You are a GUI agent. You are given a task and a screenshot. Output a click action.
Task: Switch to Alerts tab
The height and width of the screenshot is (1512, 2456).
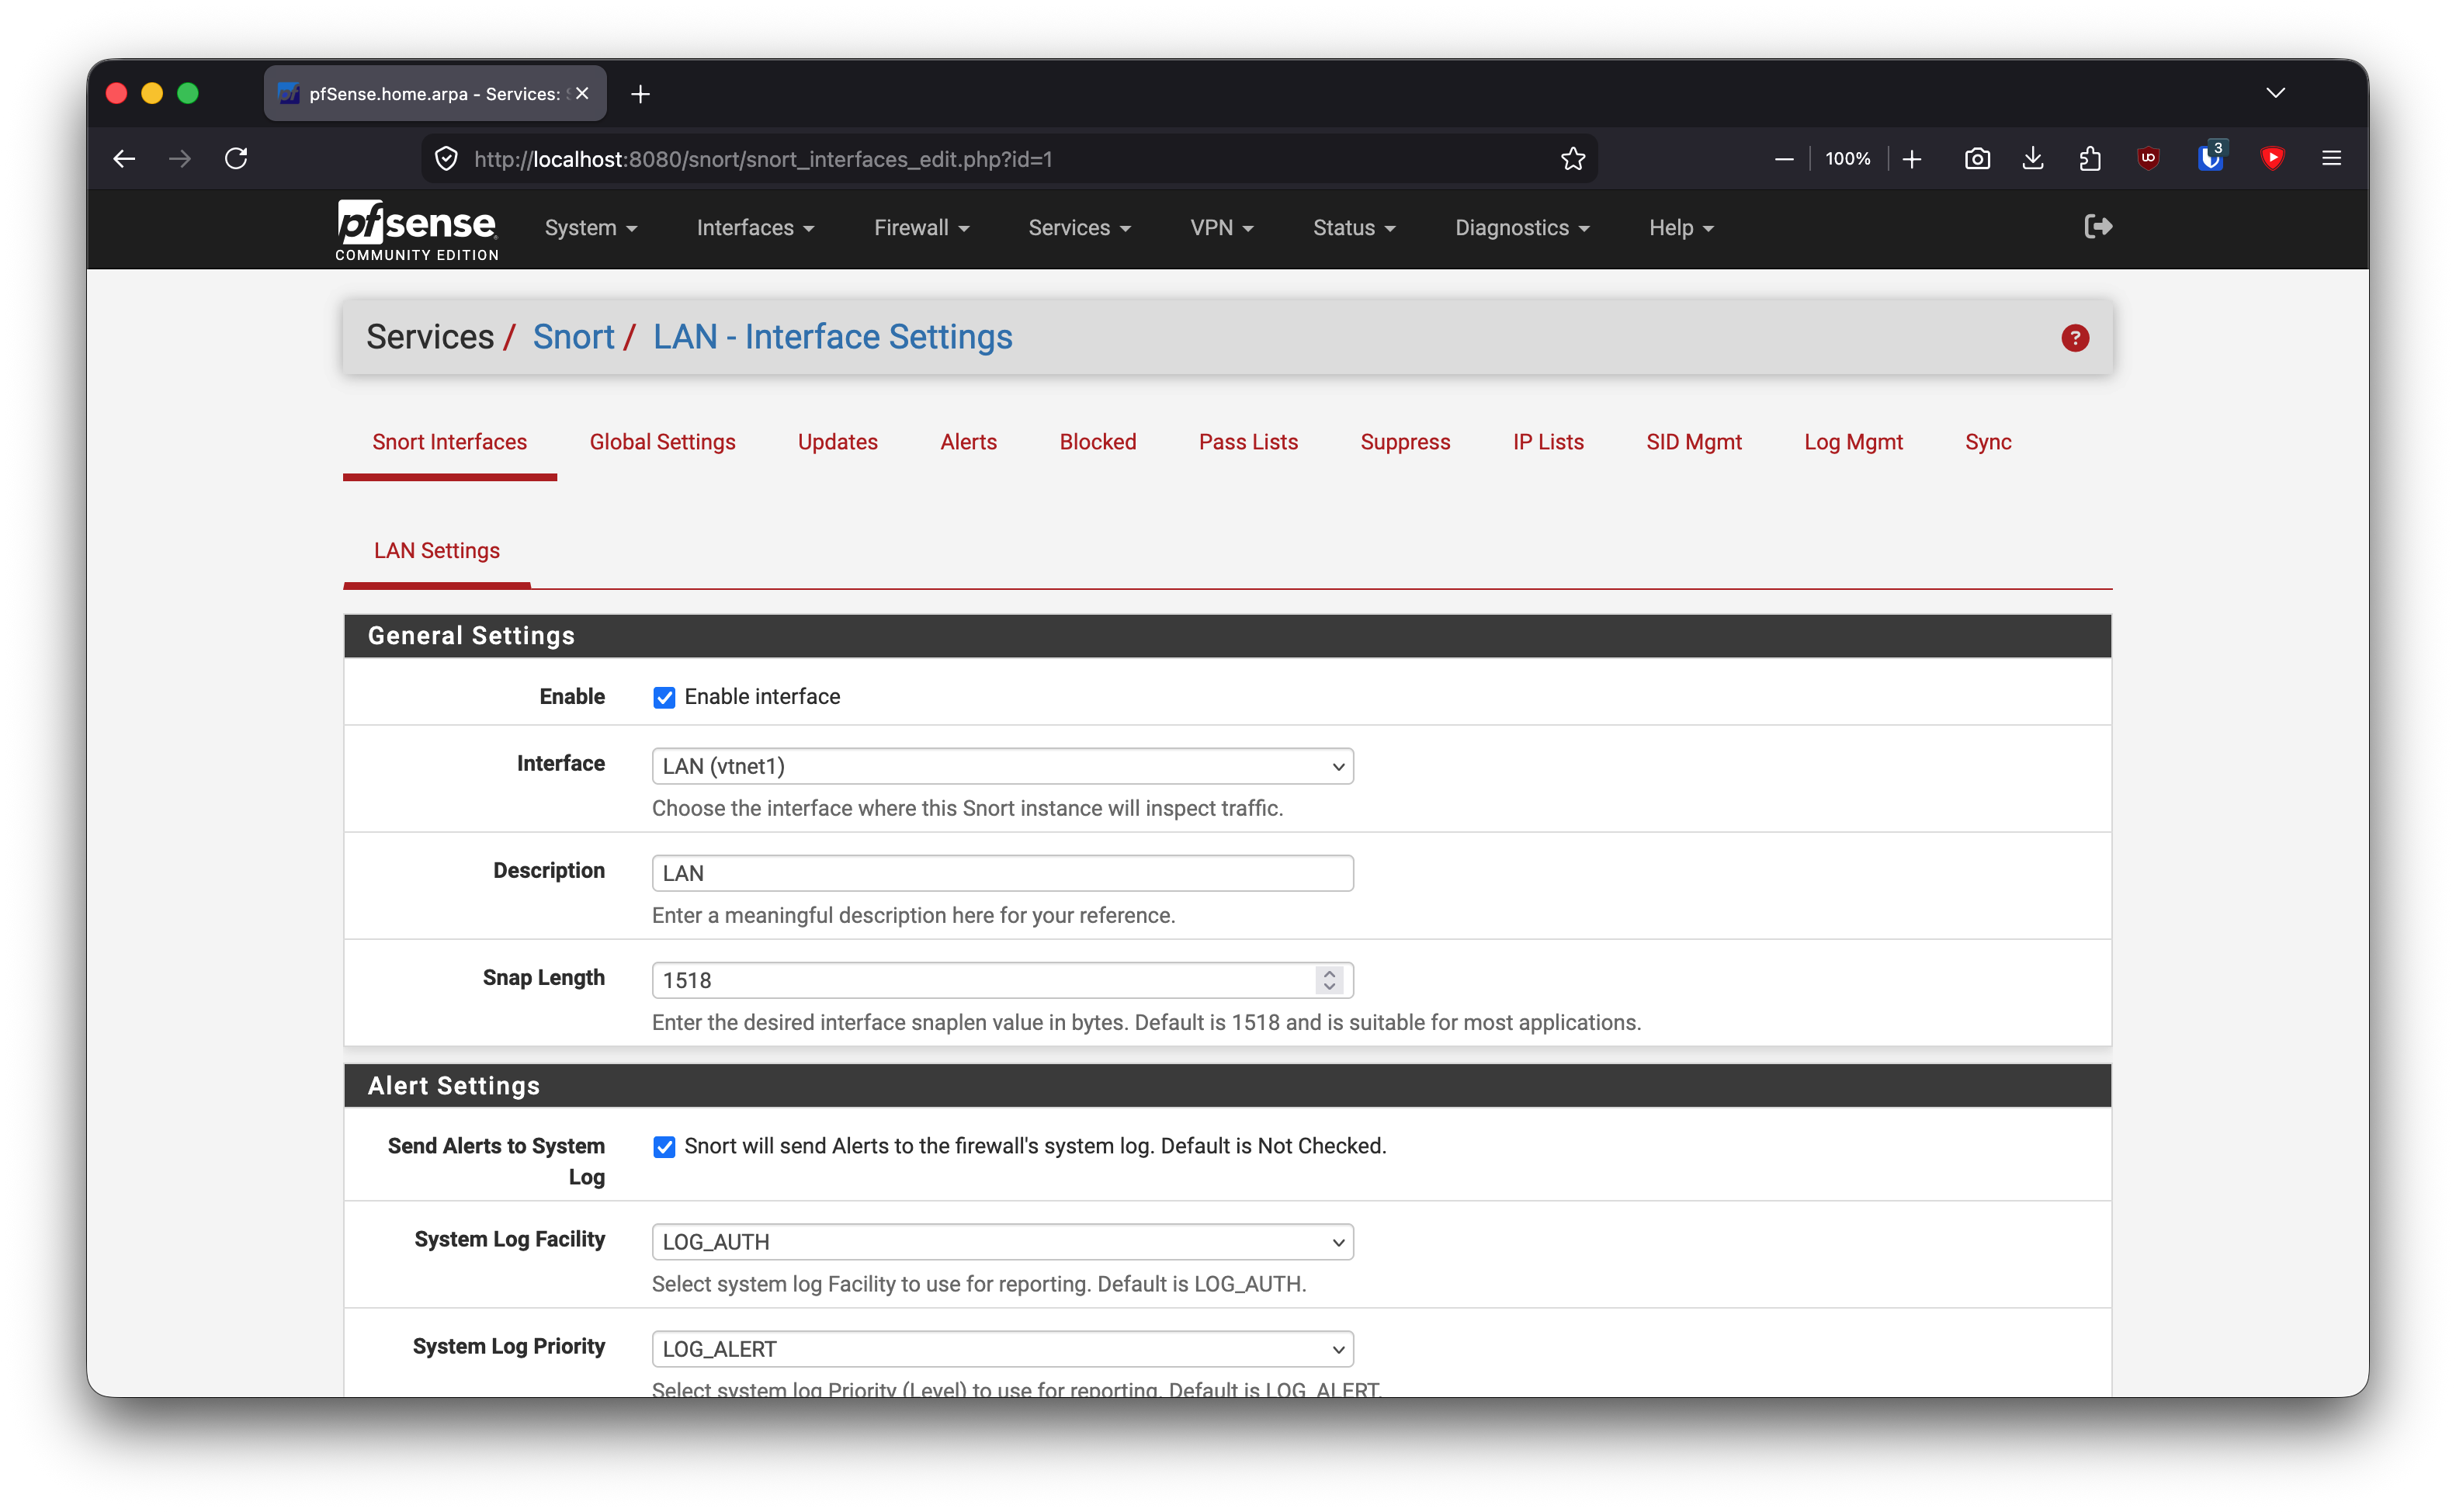click(x=968, y=443)
